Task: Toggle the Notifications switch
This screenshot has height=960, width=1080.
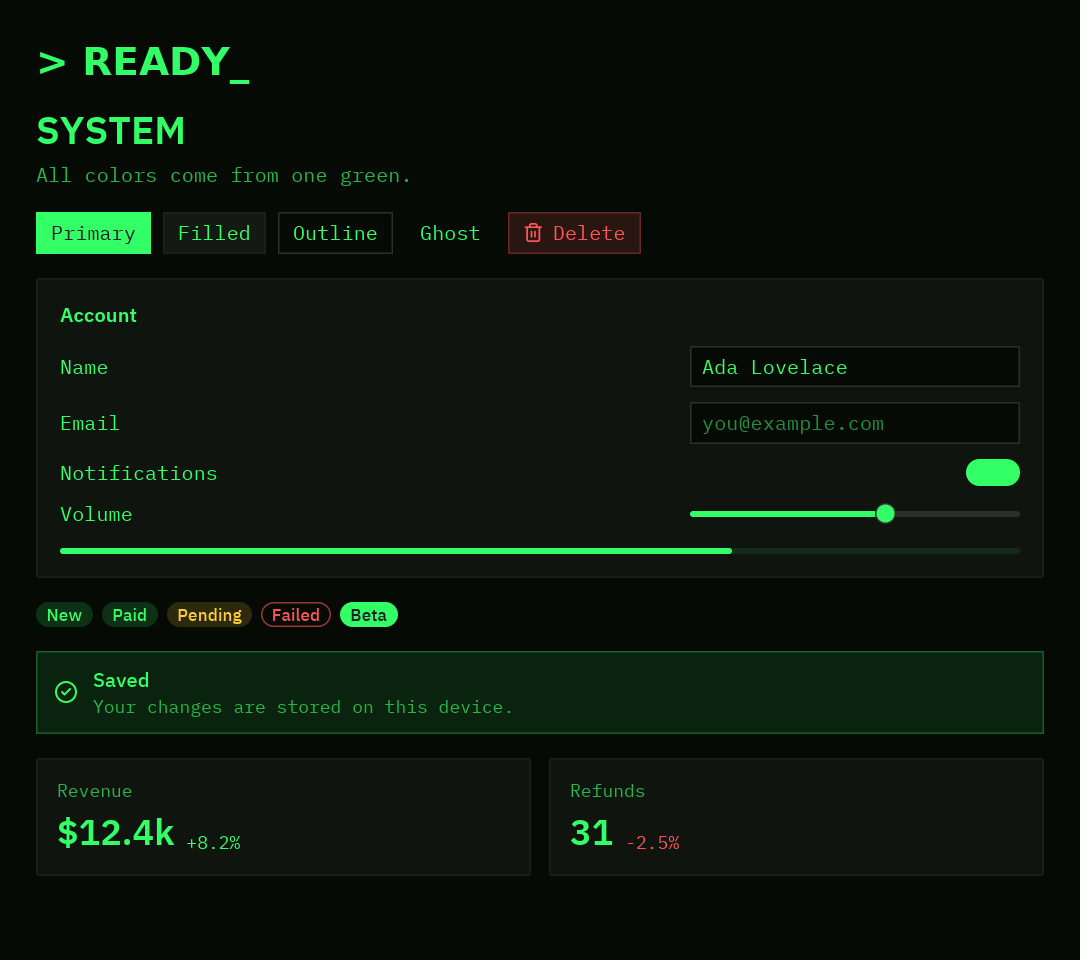Action: [993, 472]
